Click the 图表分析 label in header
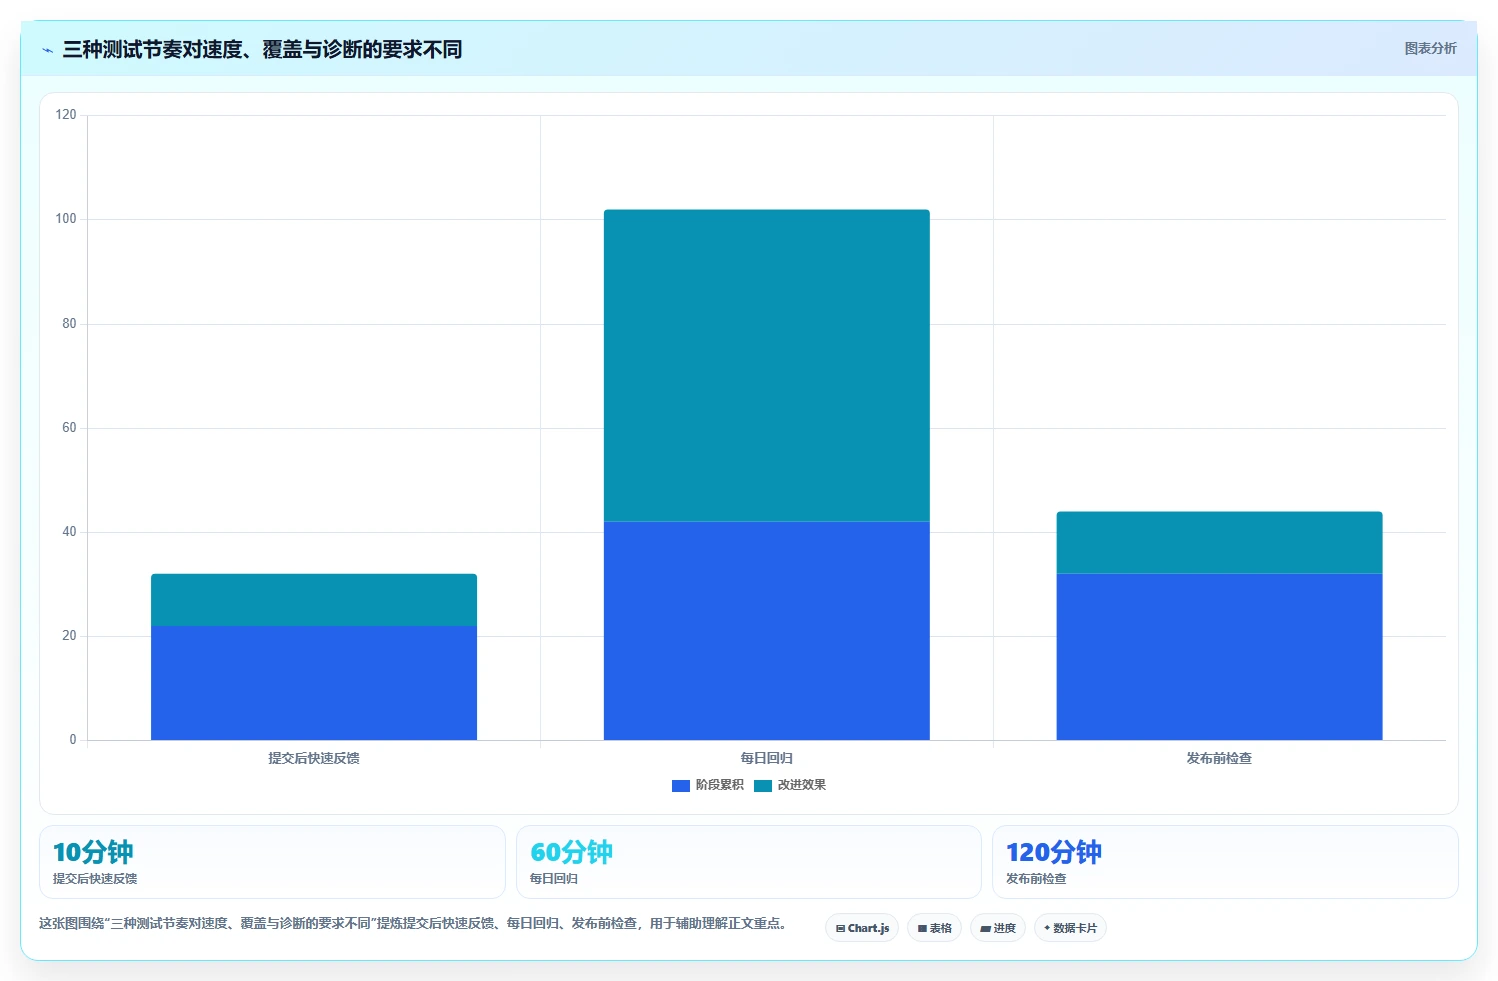 [x=1430, y=48]
